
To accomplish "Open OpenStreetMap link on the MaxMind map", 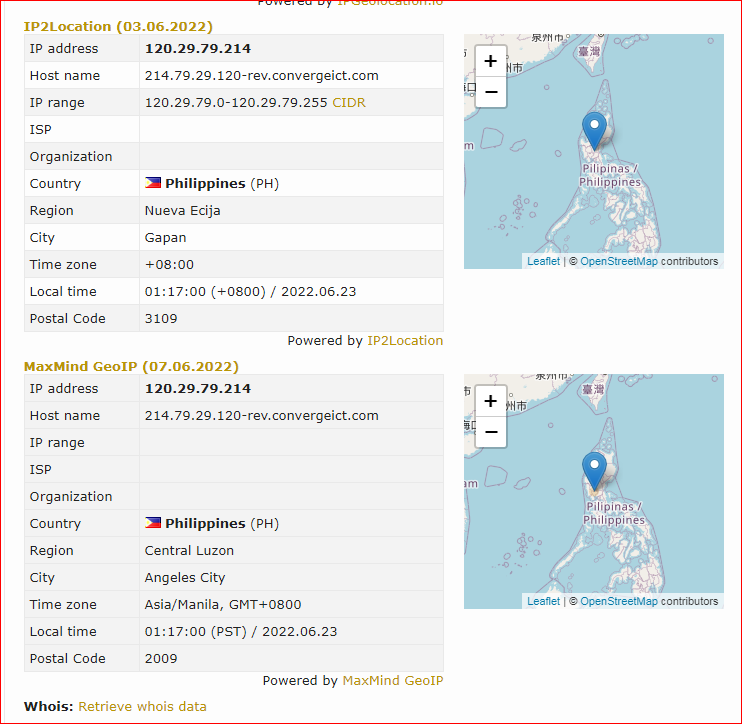I will tap(619, 601).
